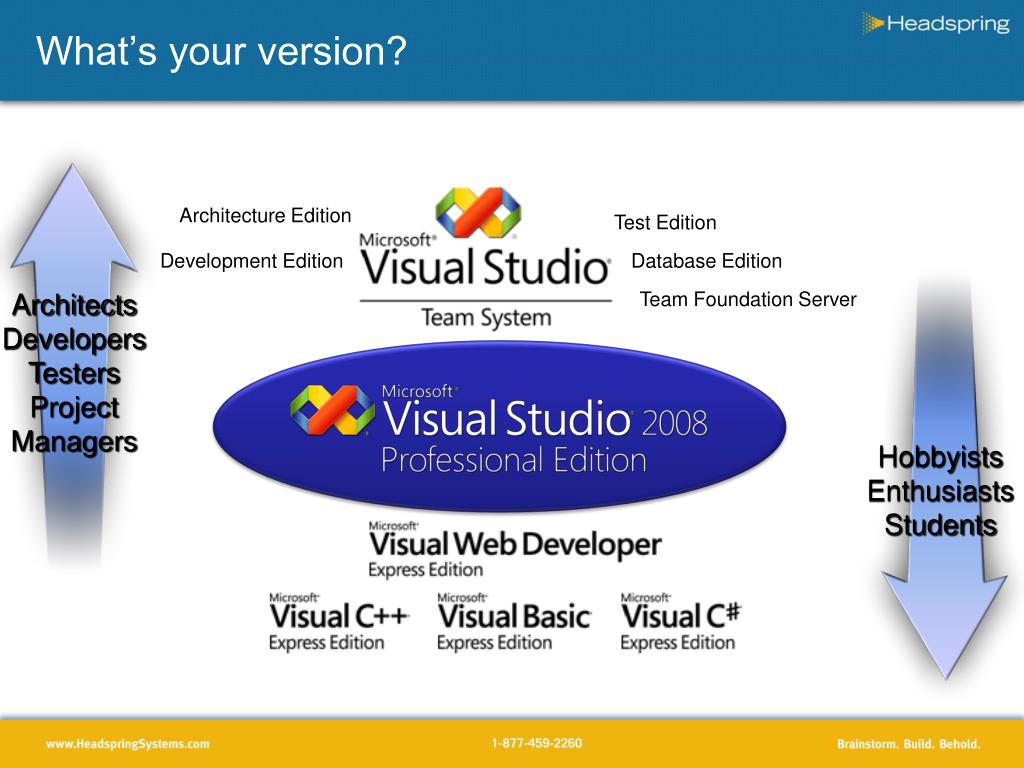This screenshot has height=768, width=1024.
Task: Click the 'Database Edition' label
Action: pyautogui.click(x=707, y=261)
